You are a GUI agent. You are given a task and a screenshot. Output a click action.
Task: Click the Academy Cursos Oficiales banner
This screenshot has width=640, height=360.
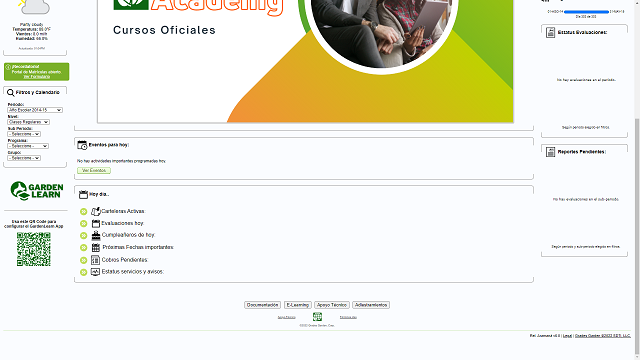[305, 61]
